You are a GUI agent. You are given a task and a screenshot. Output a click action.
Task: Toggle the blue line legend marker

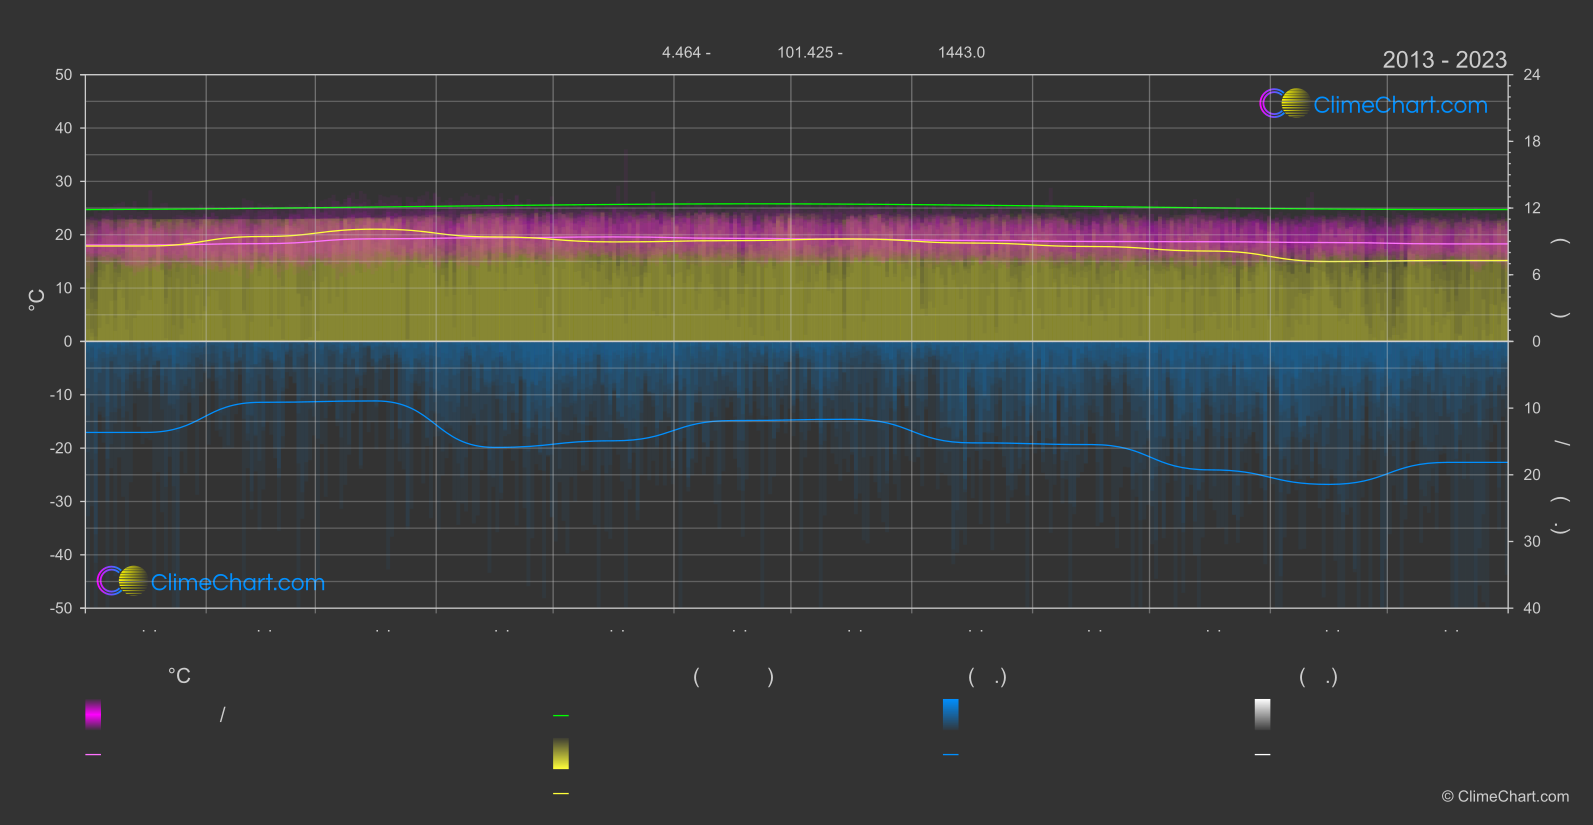point(951,755)
